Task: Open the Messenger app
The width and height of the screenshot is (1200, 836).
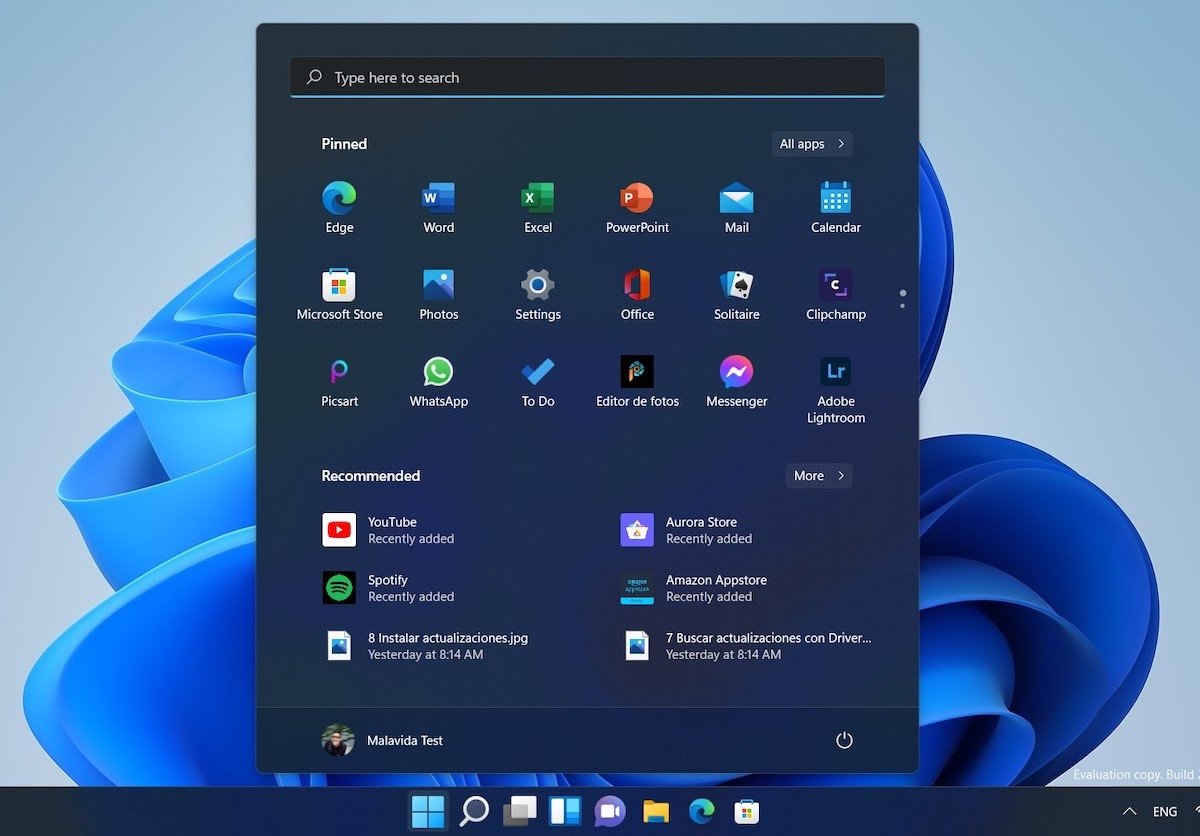Action: (x=737, y=381)
